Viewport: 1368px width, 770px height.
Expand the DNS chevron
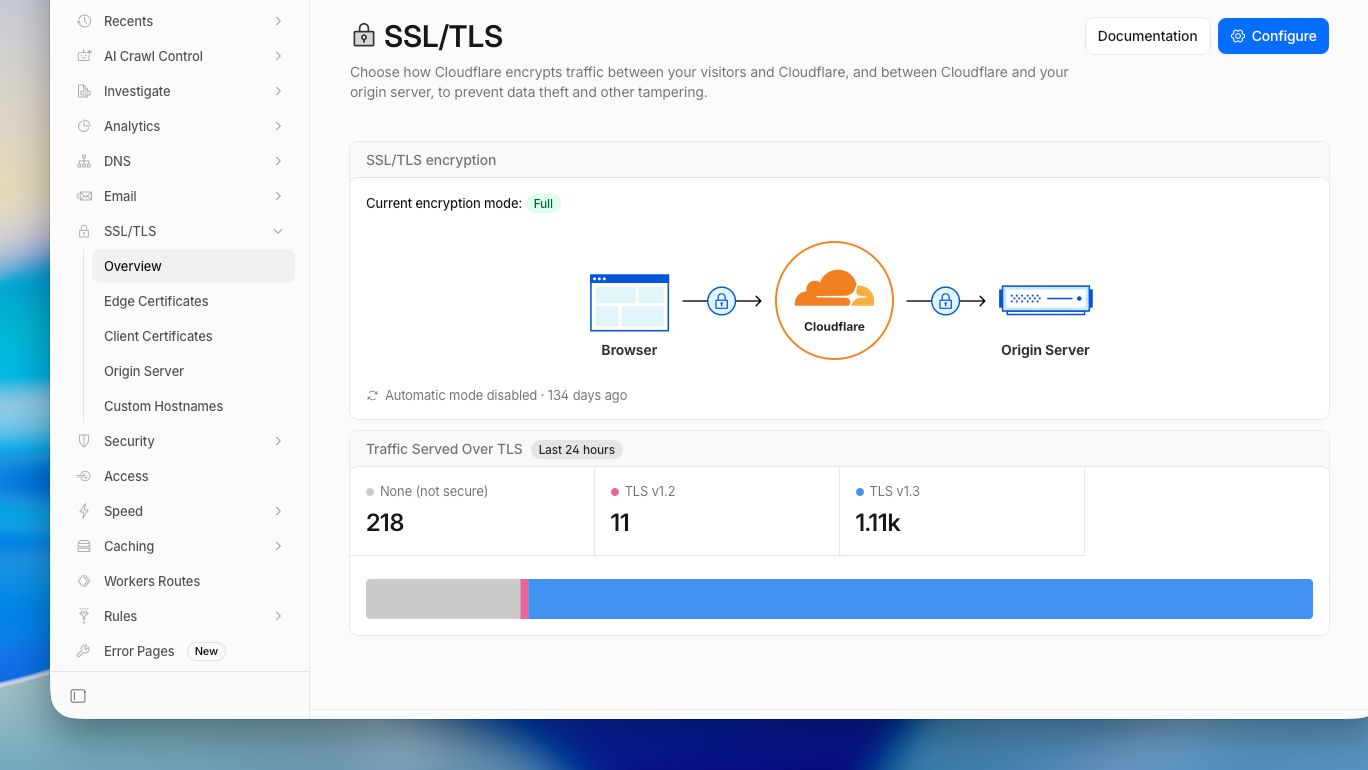pos(278,161)
